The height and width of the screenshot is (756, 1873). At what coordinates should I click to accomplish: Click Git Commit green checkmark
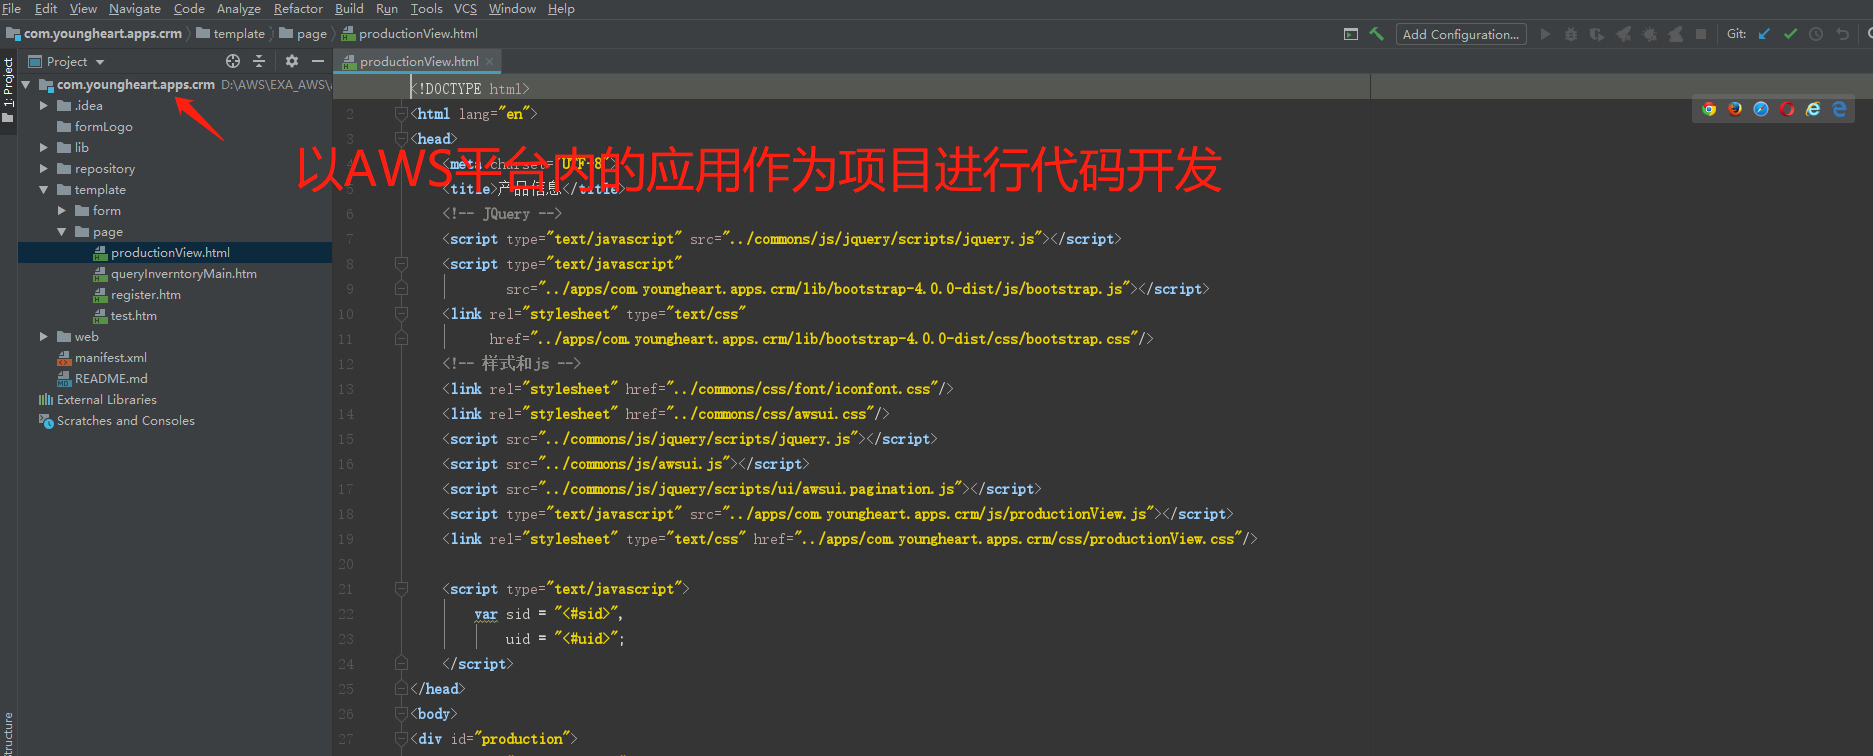click(1790, 34)
